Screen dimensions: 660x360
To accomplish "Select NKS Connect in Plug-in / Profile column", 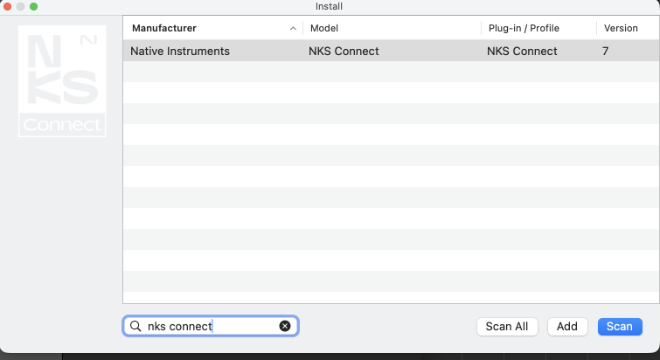I will tap(522, 51).
